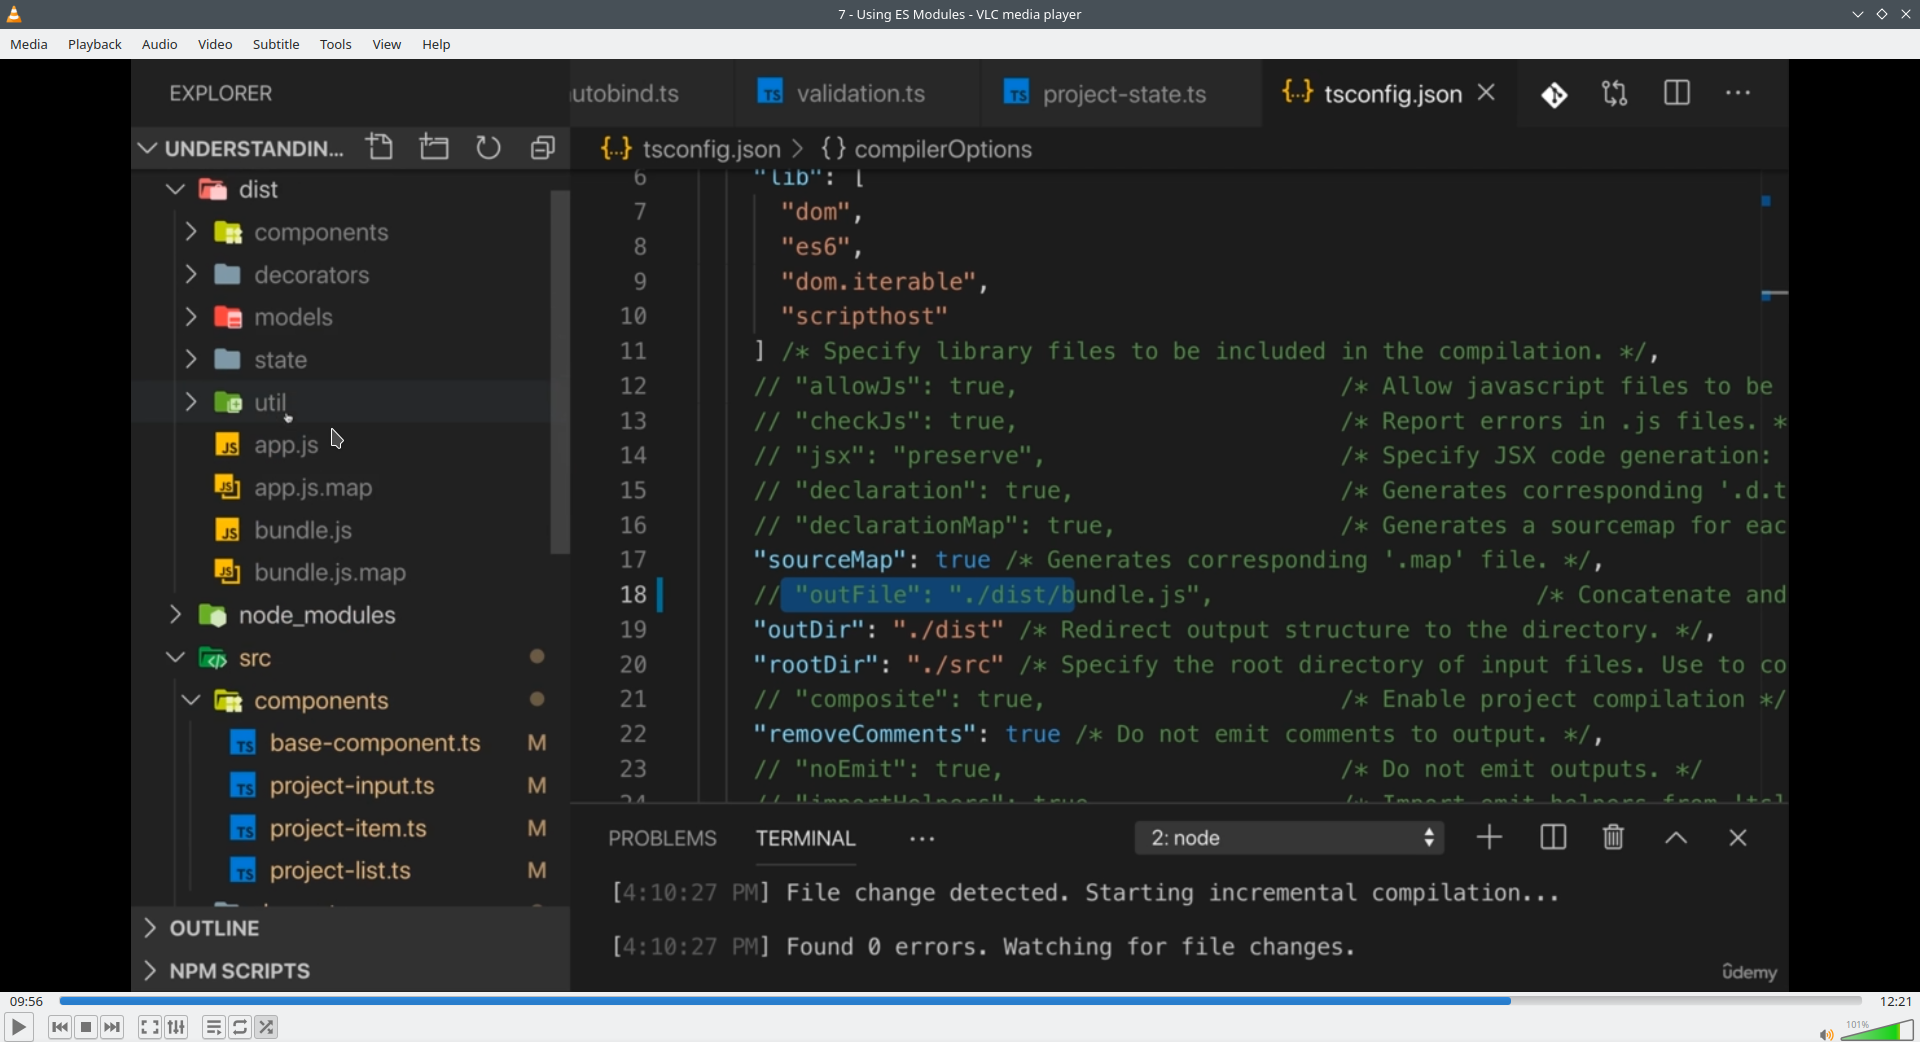Image resolution: width=1920 pixels, height=1042 pixels.
Task: Split the editor to the right
Action: [1677, 93]
